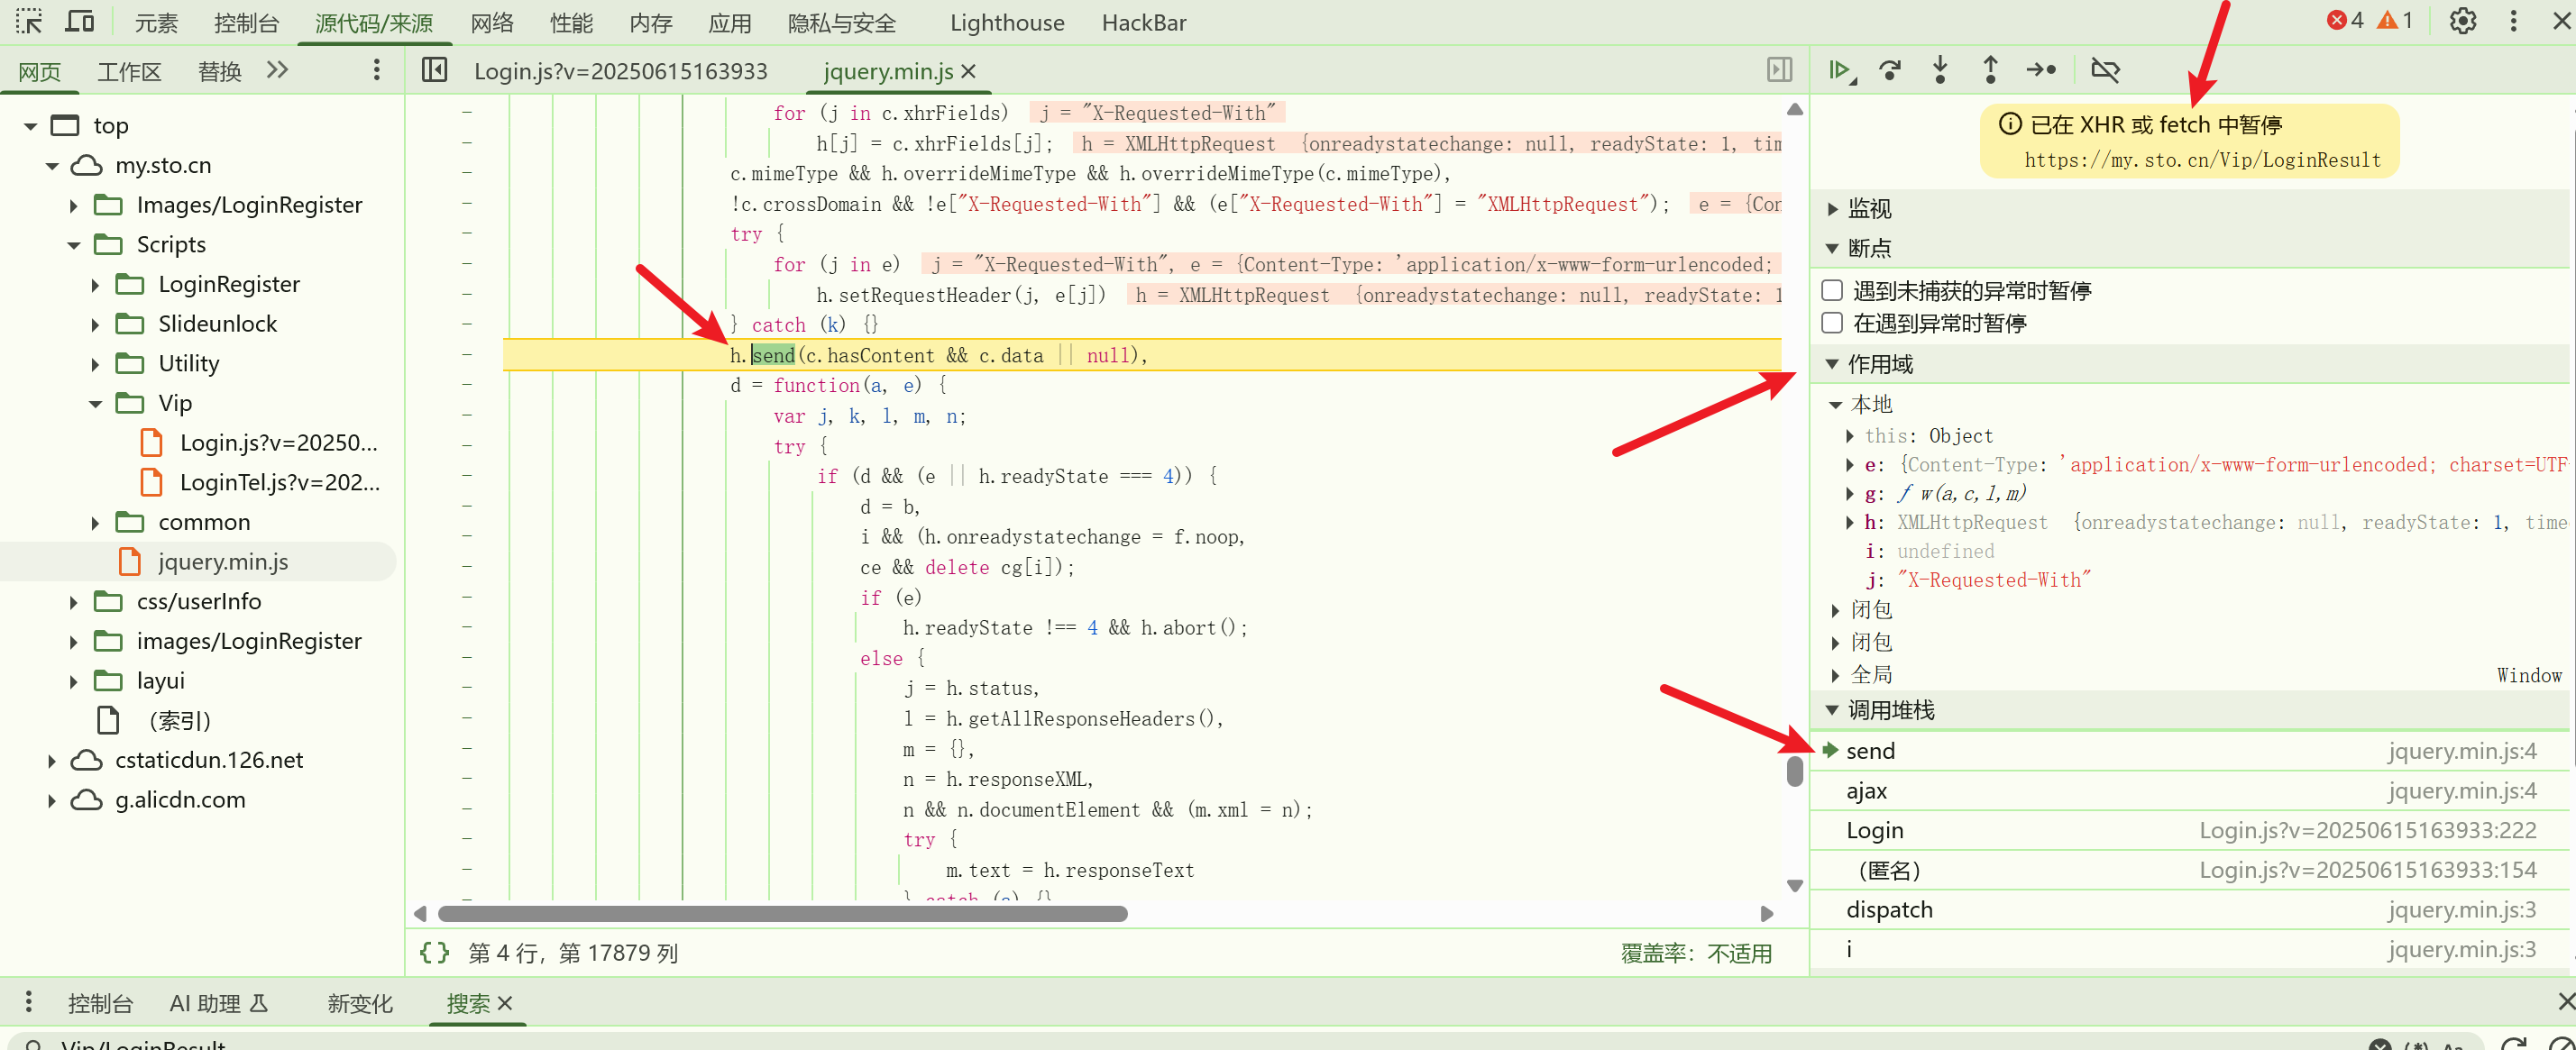
Task: Click the Step over function icon
Action: point(1890,70)
